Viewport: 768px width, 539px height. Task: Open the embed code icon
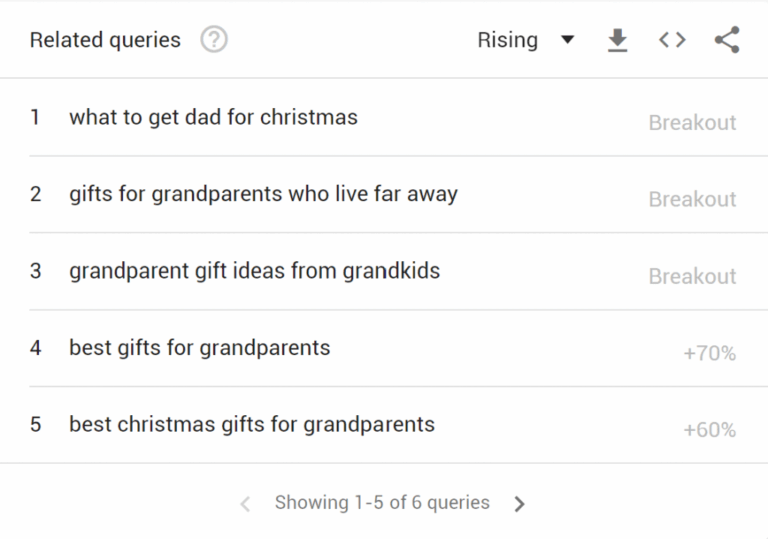click(672, 40)
